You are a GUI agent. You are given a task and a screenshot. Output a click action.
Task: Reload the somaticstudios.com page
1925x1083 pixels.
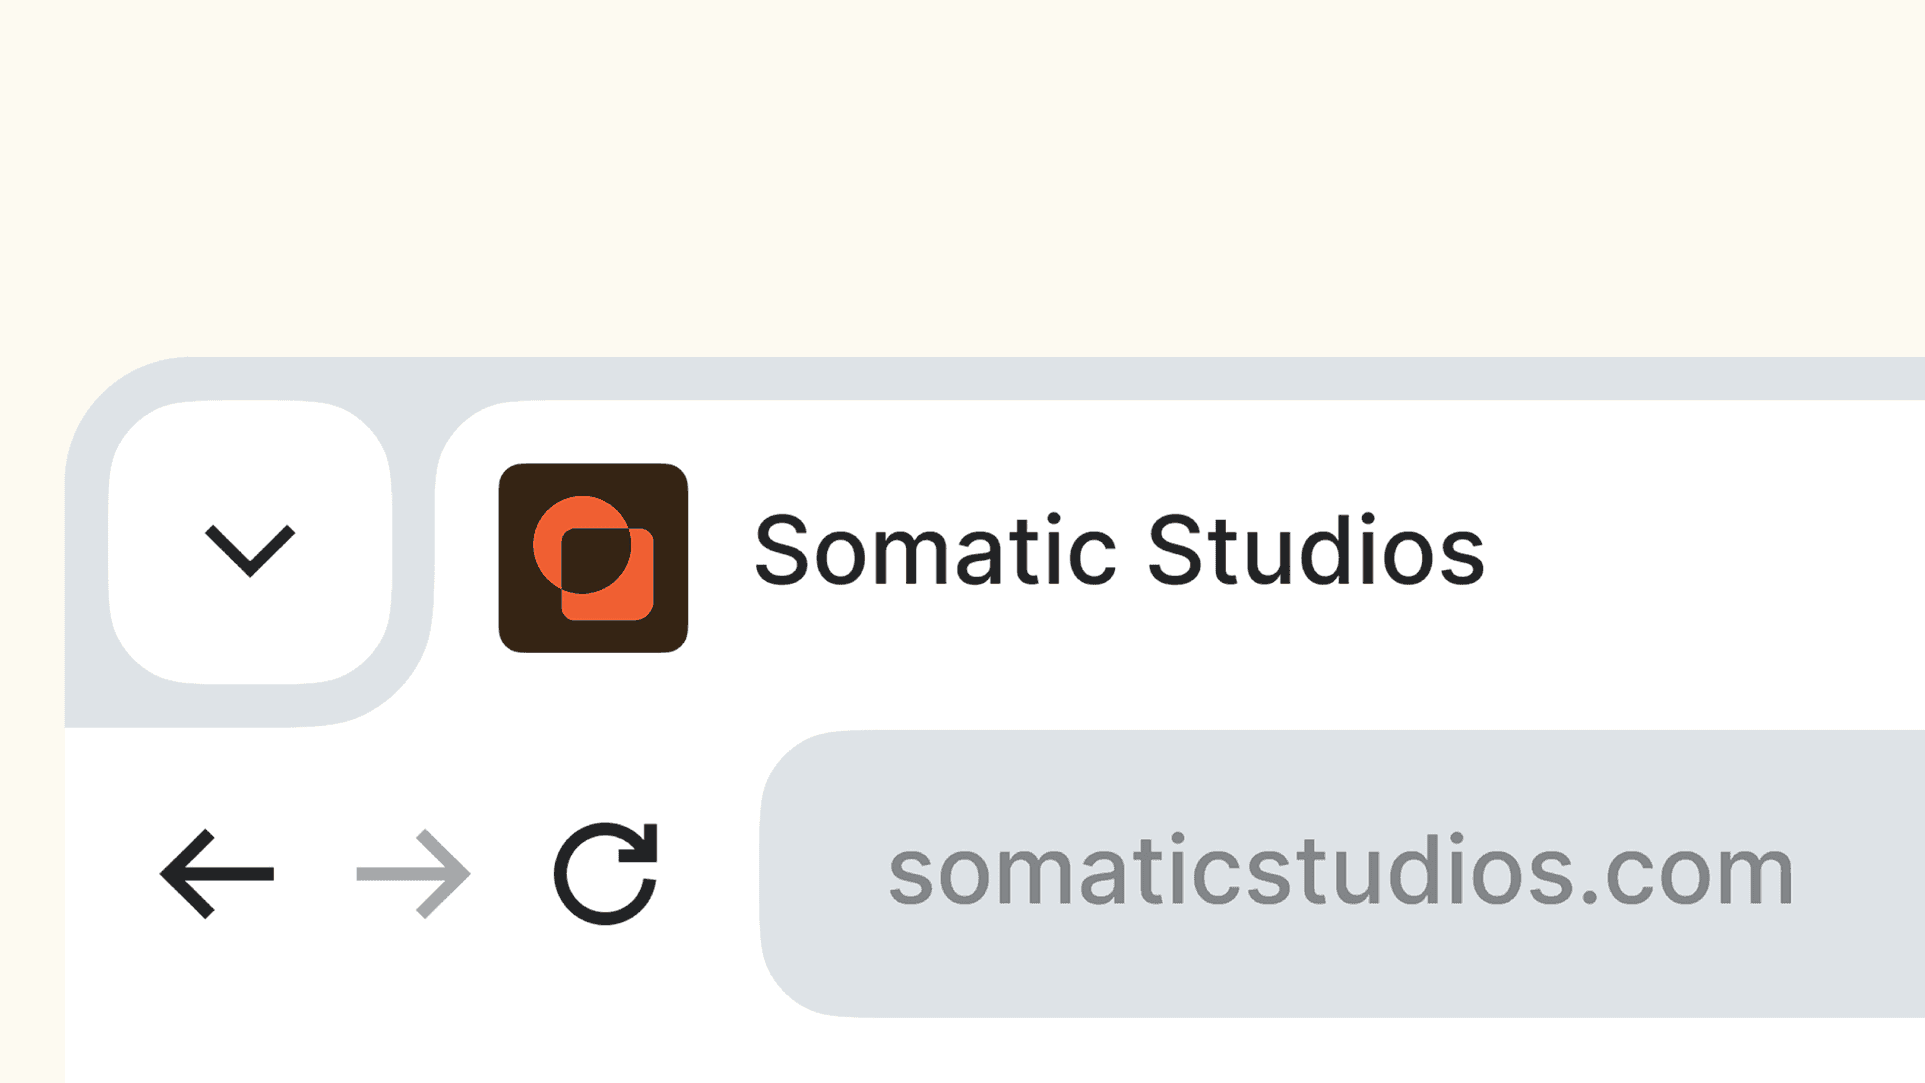[606, 873]
